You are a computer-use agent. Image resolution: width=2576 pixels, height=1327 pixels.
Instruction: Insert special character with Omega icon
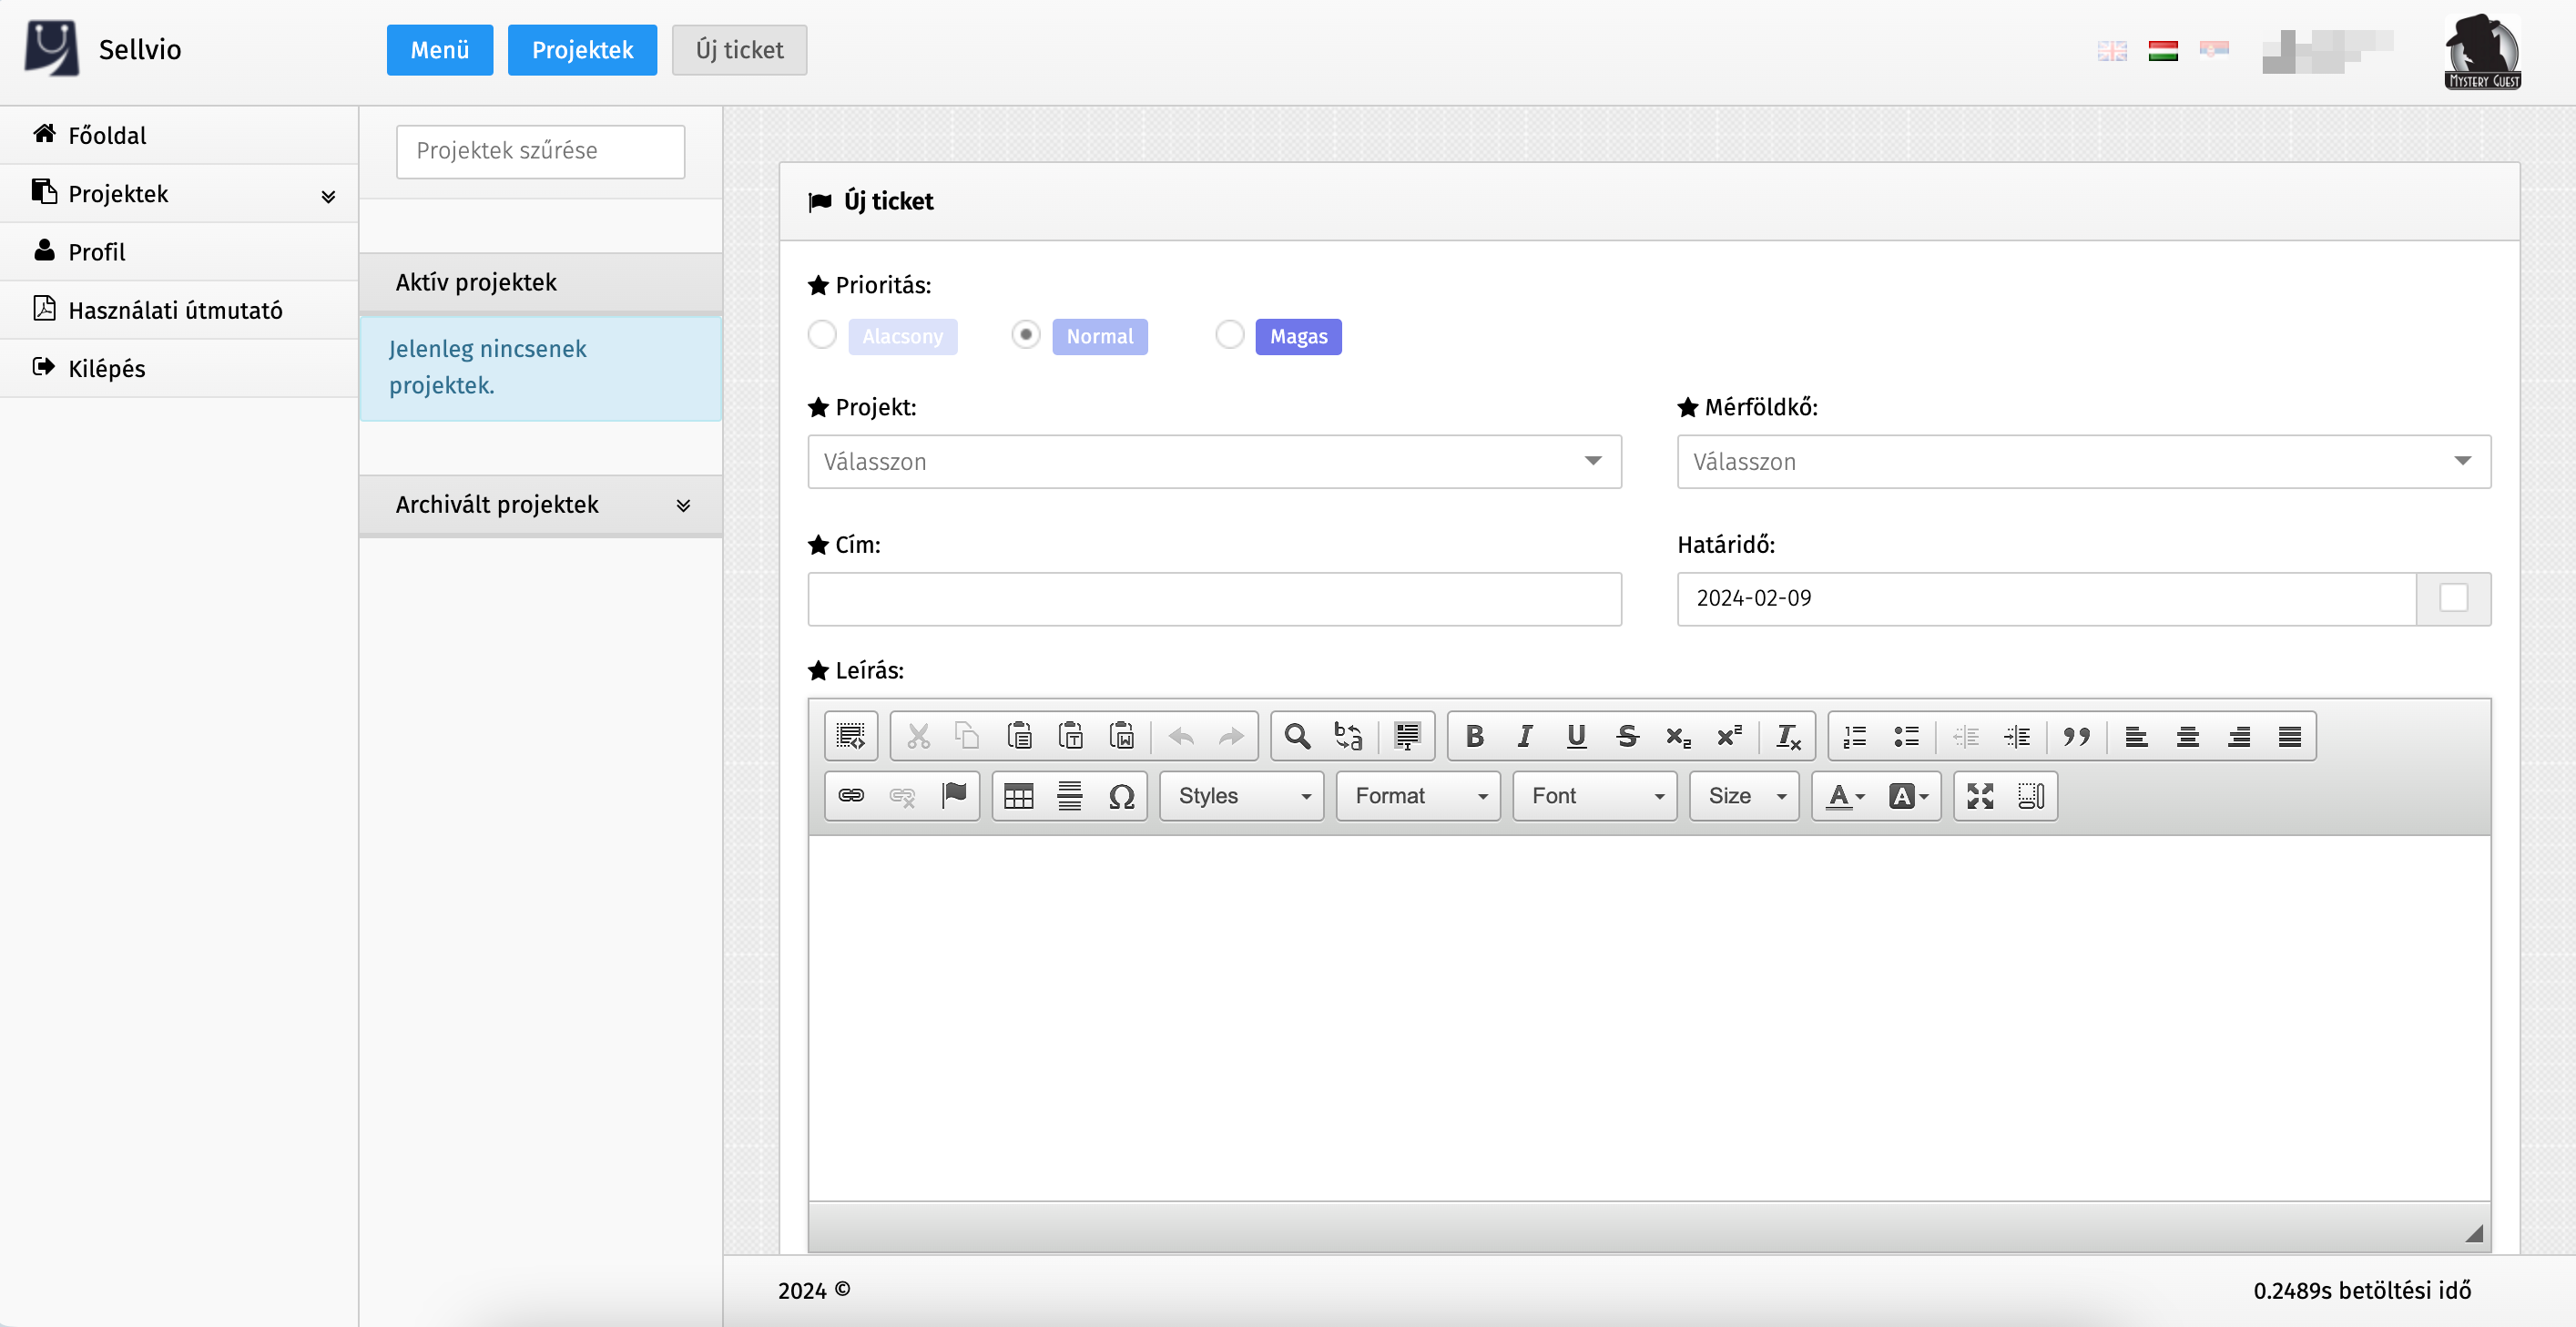(1121, 796)
